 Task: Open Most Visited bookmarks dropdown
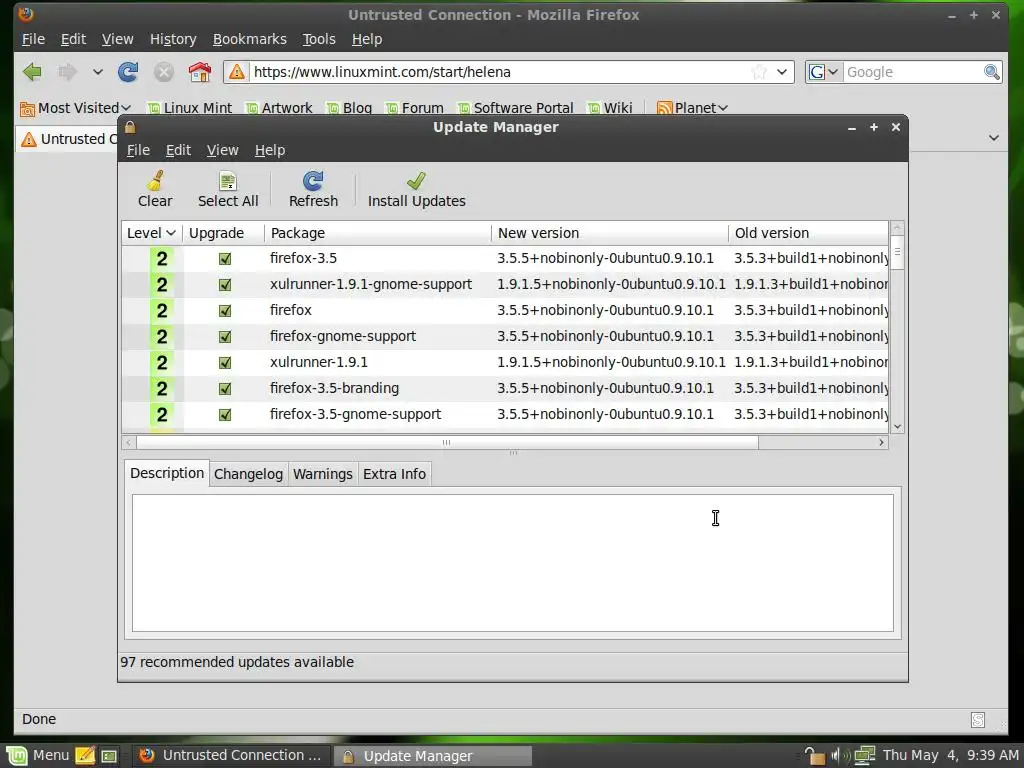click(x=76, y=108)
